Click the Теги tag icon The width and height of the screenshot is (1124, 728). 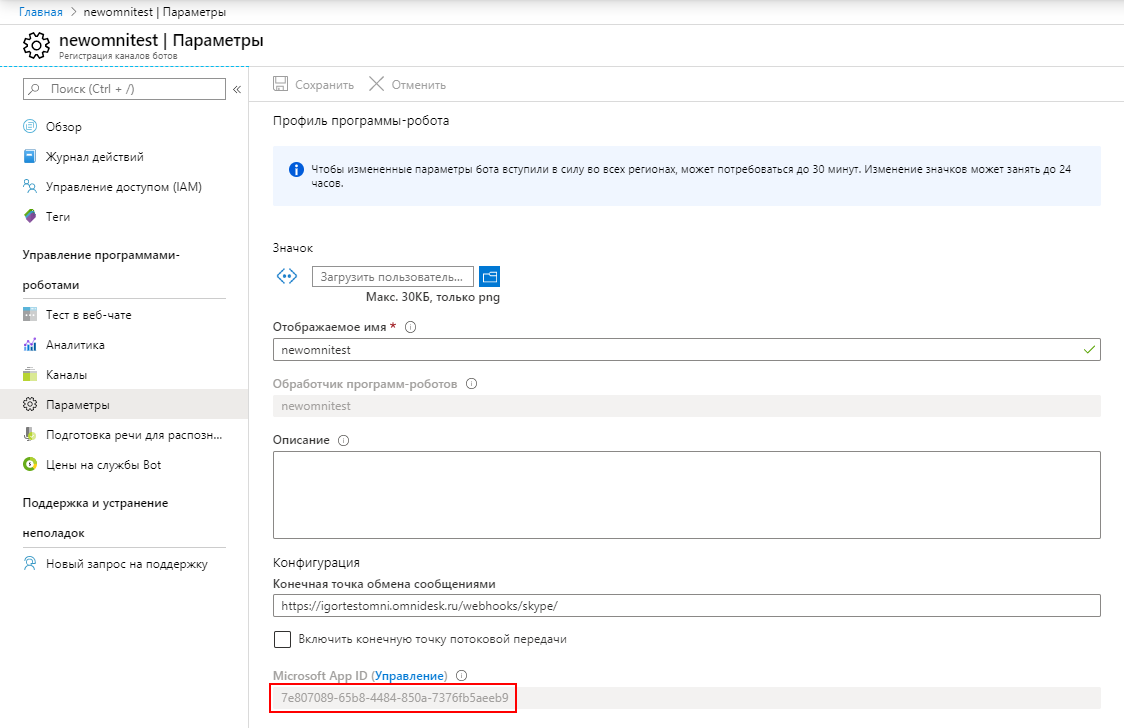point(30,216)
